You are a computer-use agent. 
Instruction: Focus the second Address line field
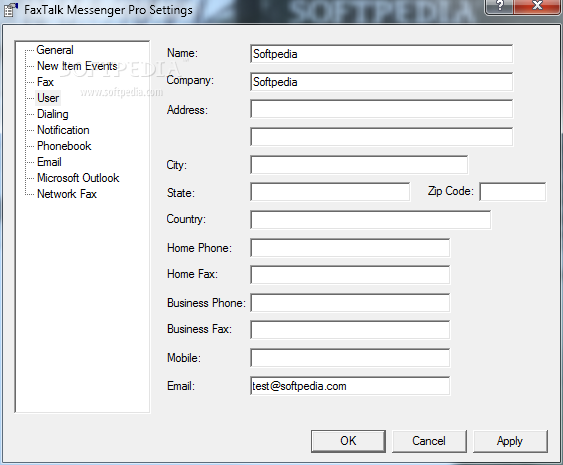381,137
